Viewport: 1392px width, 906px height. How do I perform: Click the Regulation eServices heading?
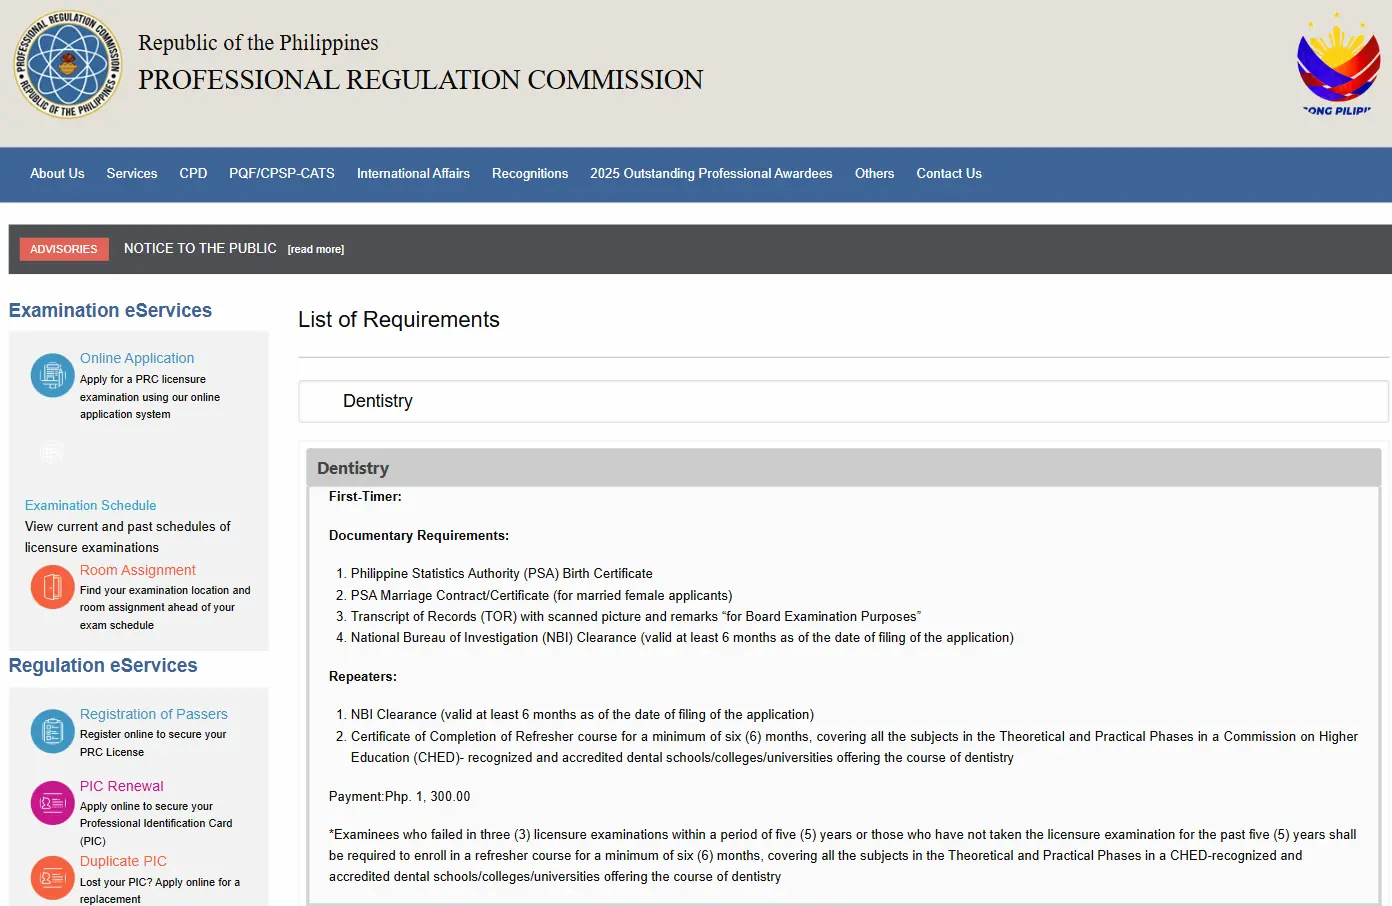103,665
